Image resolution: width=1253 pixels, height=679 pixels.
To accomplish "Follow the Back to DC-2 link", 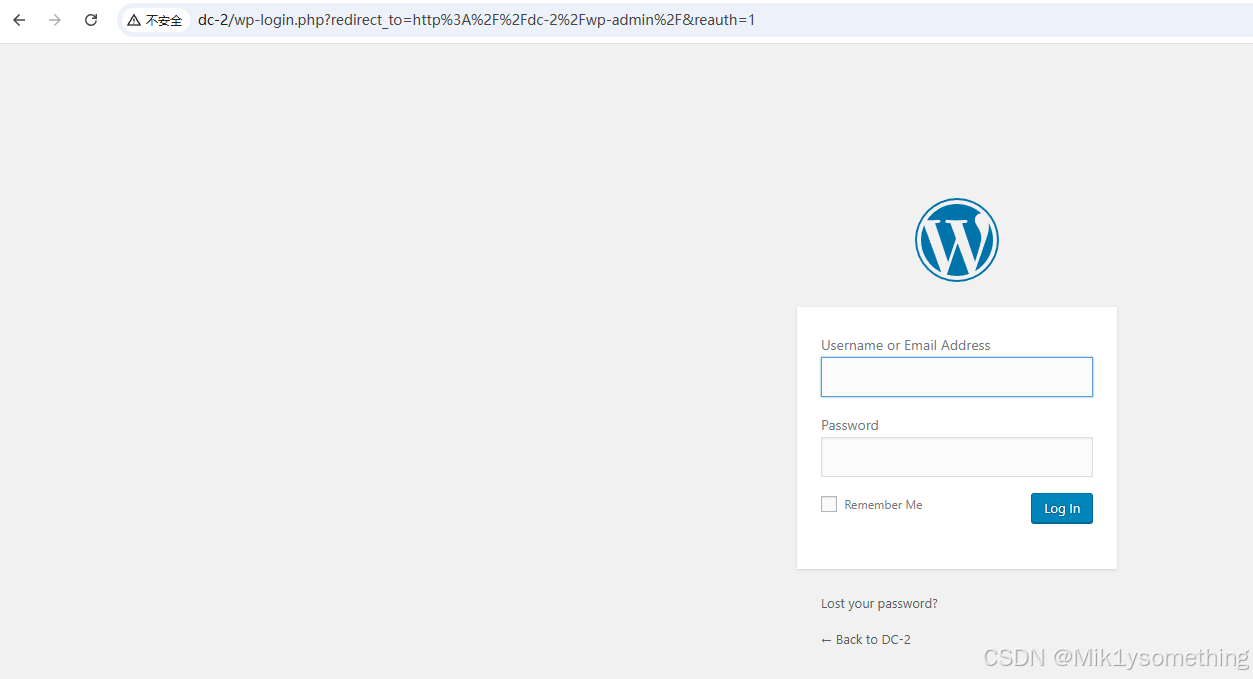I will [x=866, y=639].
